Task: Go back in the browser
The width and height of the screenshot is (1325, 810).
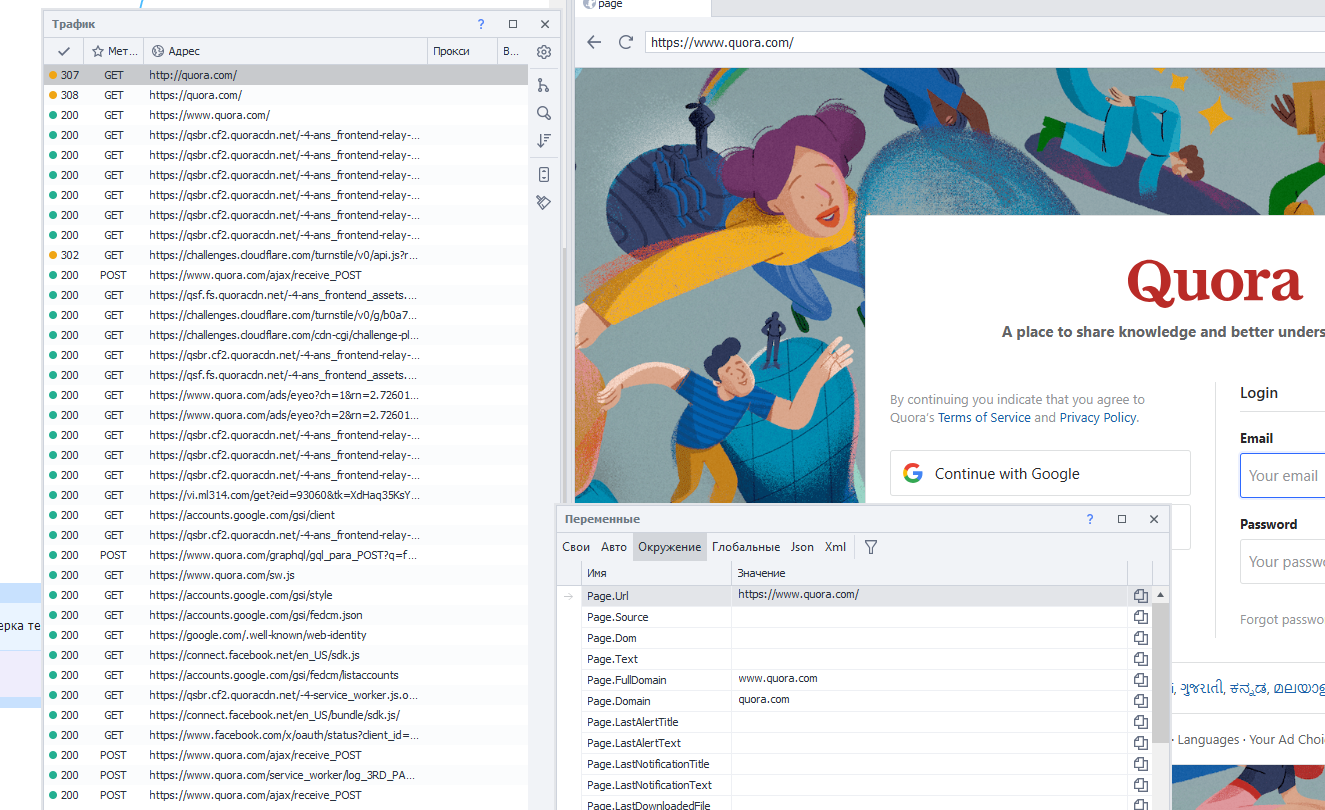Action: (594, 42)
